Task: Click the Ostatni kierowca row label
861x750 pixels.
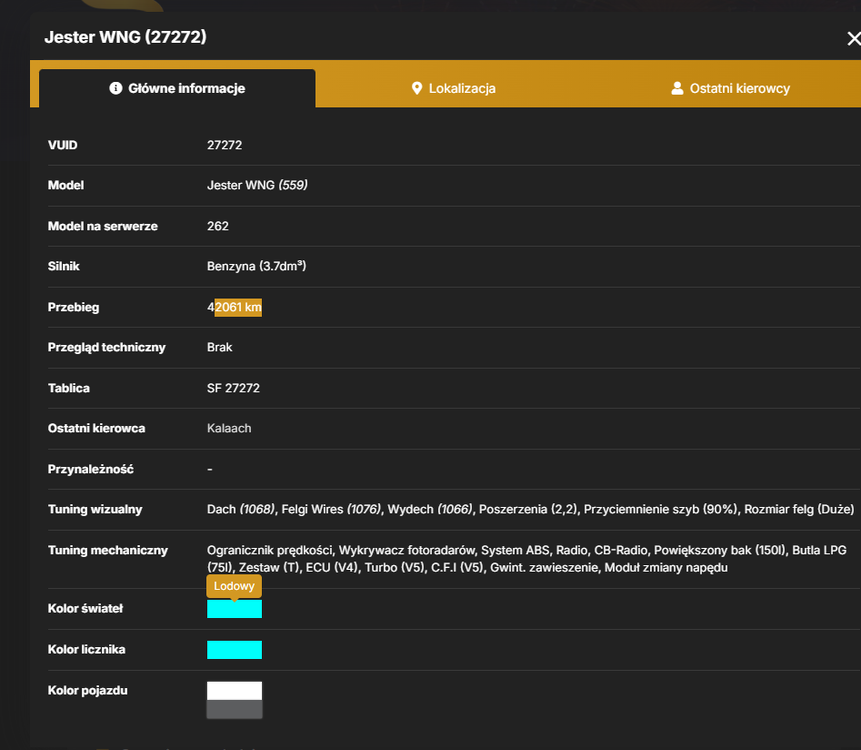Action: click(x=97, y=428)
